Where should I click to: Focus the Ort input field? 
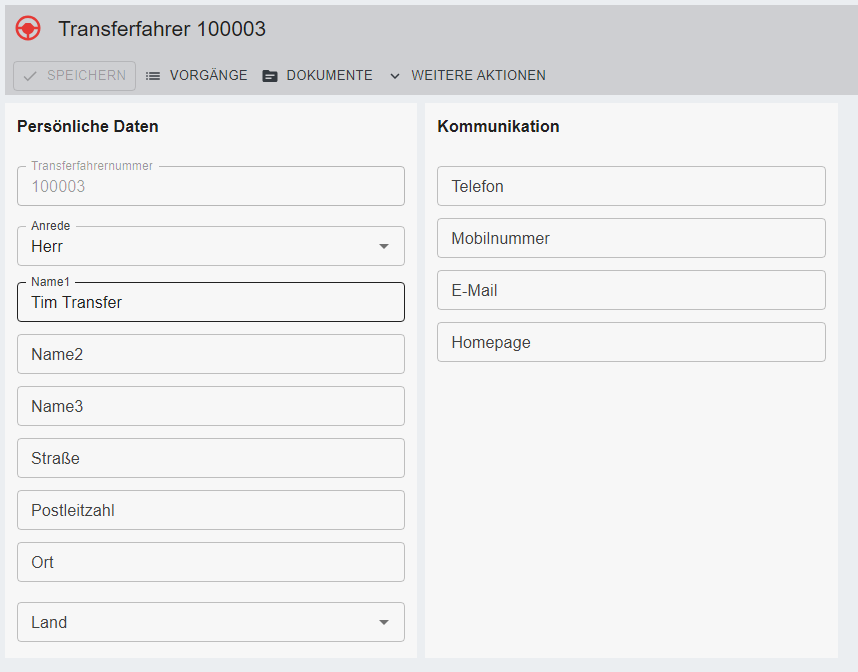tap(210, 562)
